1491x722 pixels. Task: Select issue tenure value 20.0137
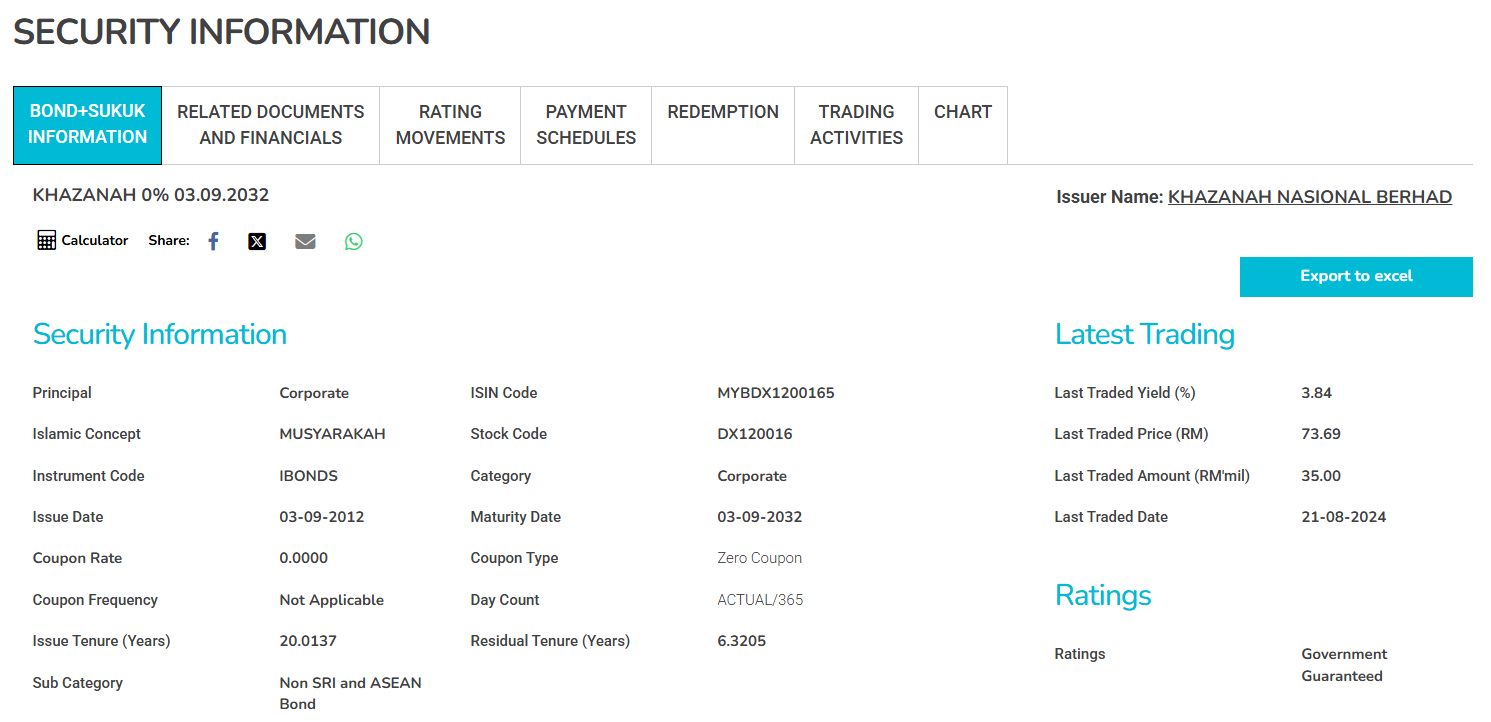point(308,641)
